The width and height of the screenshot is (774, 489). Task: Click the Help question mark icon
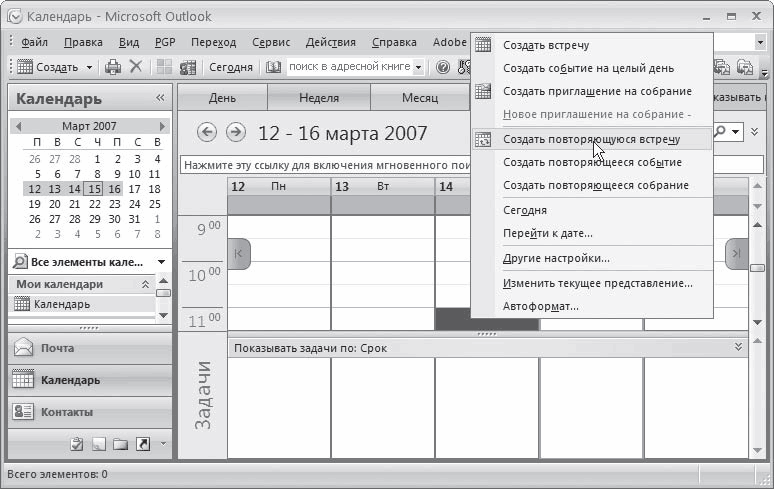(x=443, y=67)
